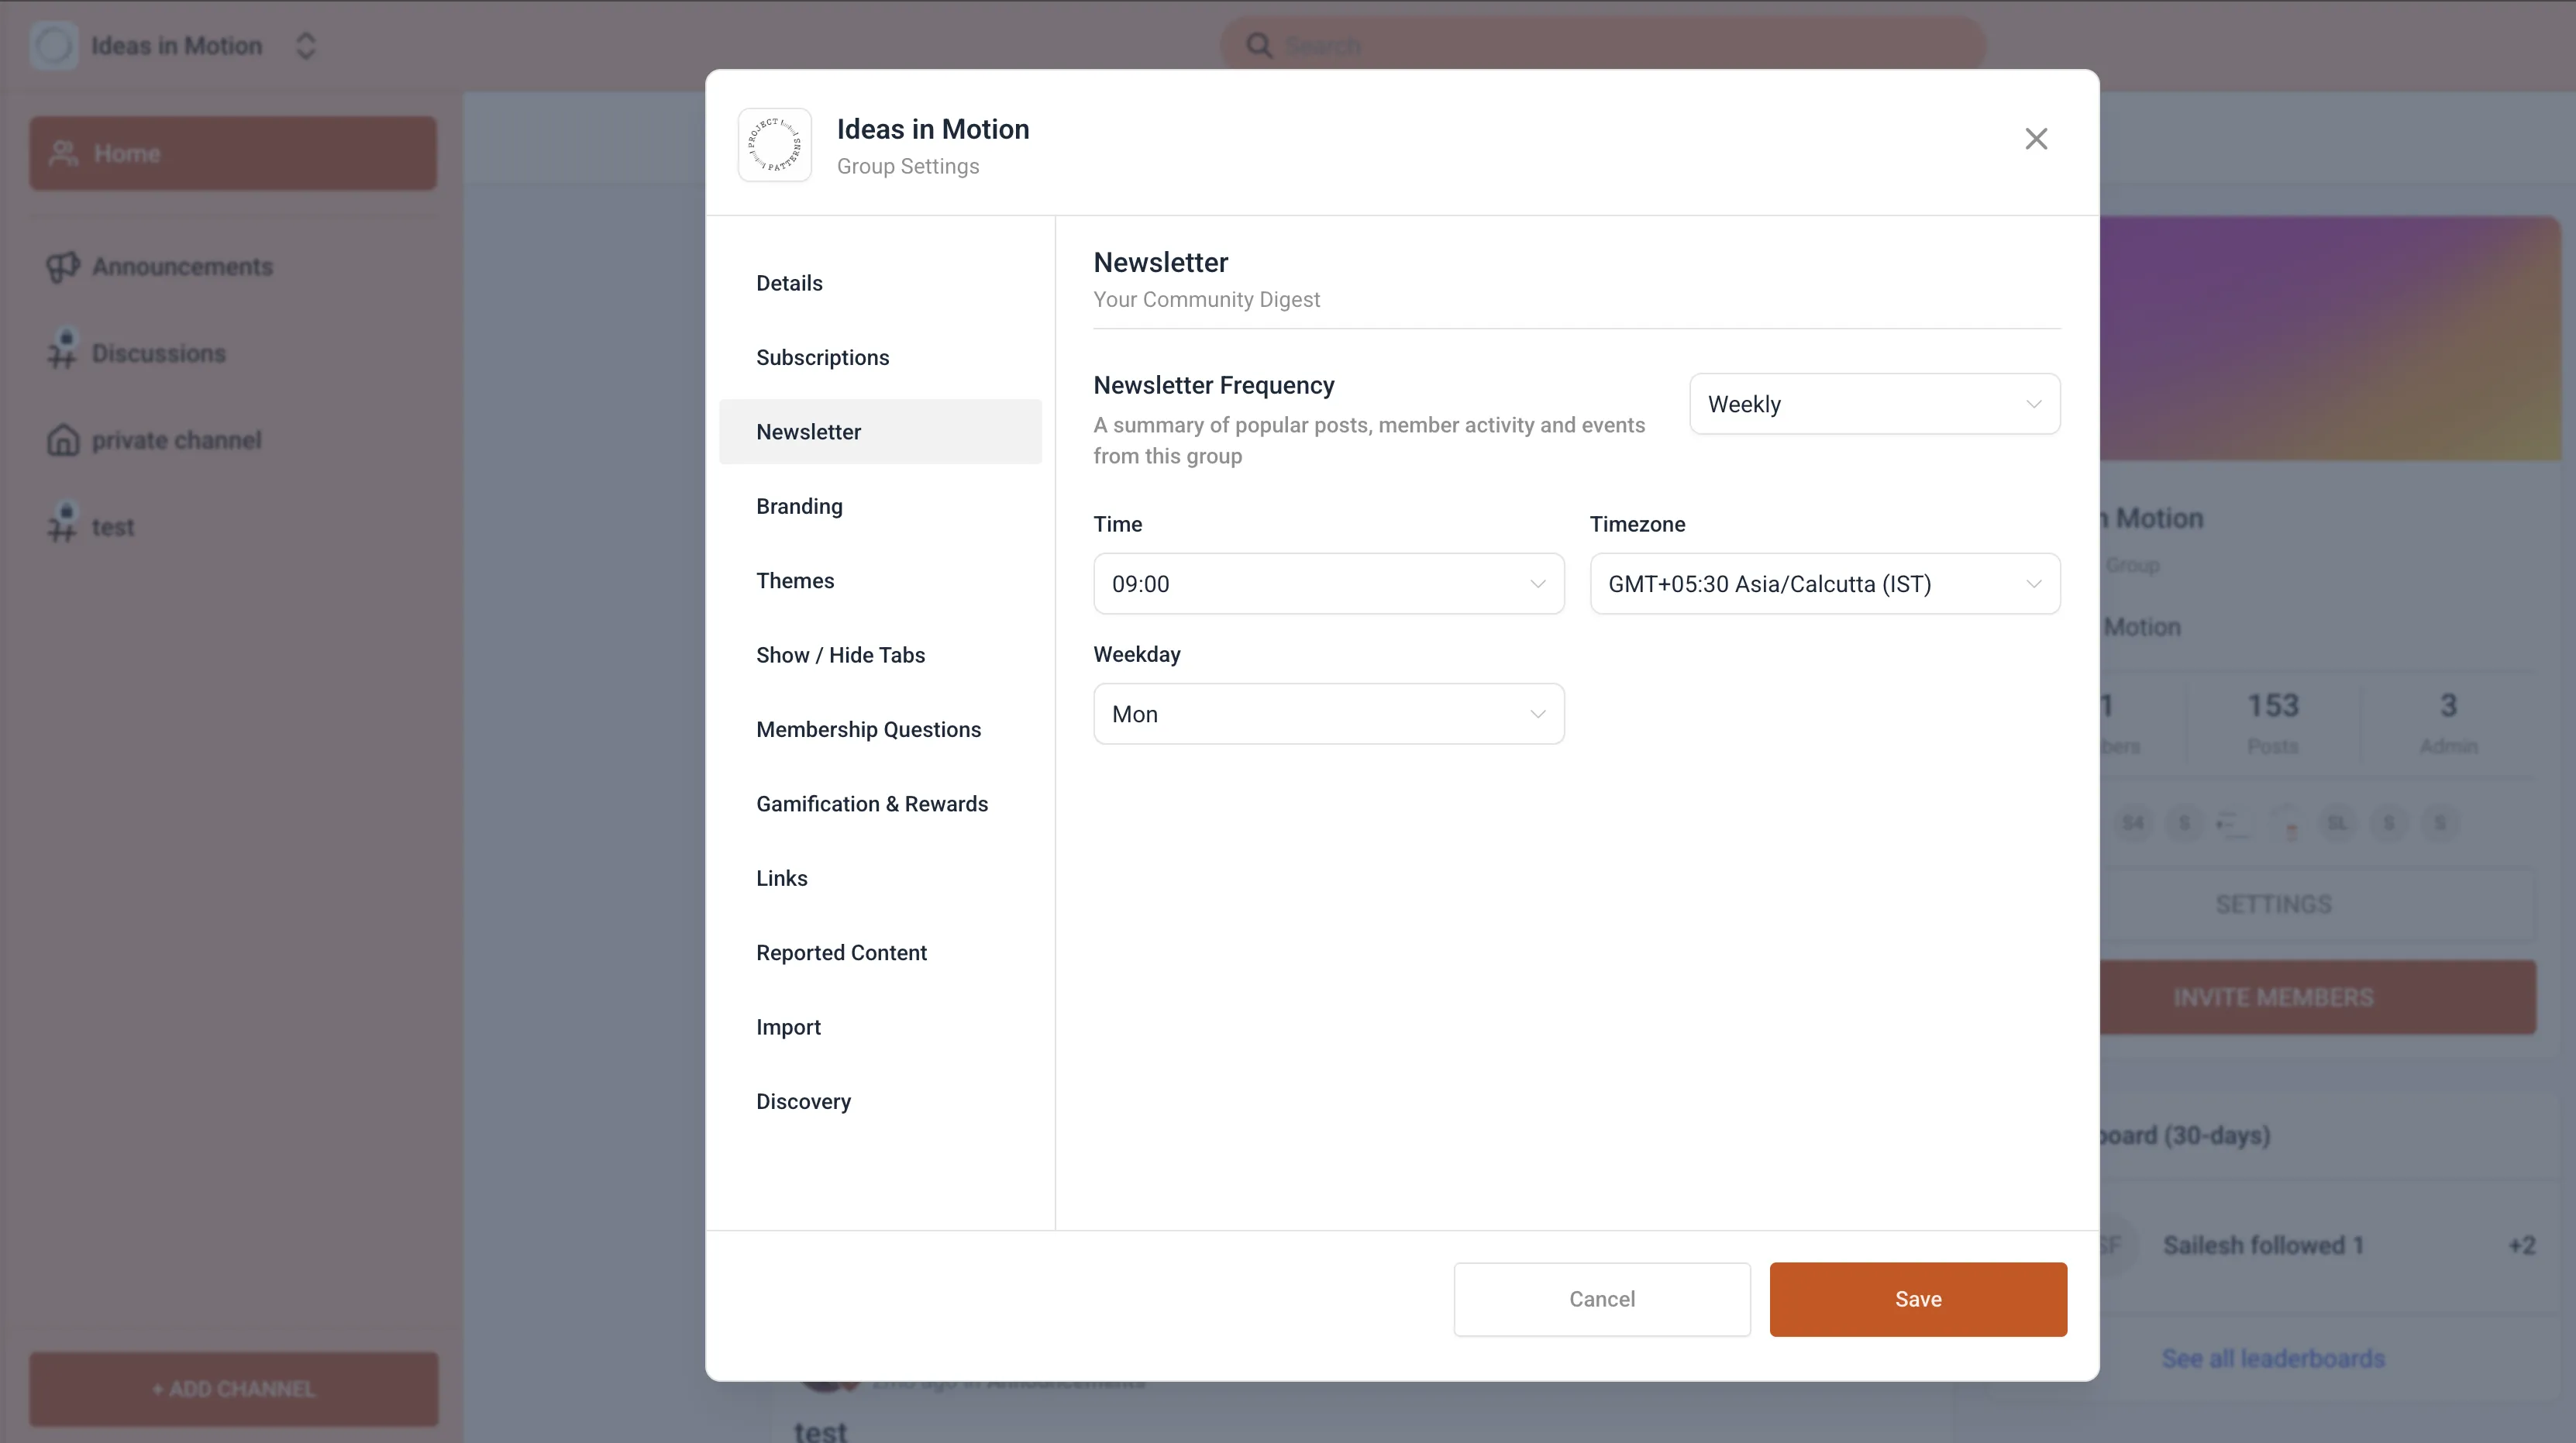
Task: Select the Discussions channel icon
Action: 62,352
